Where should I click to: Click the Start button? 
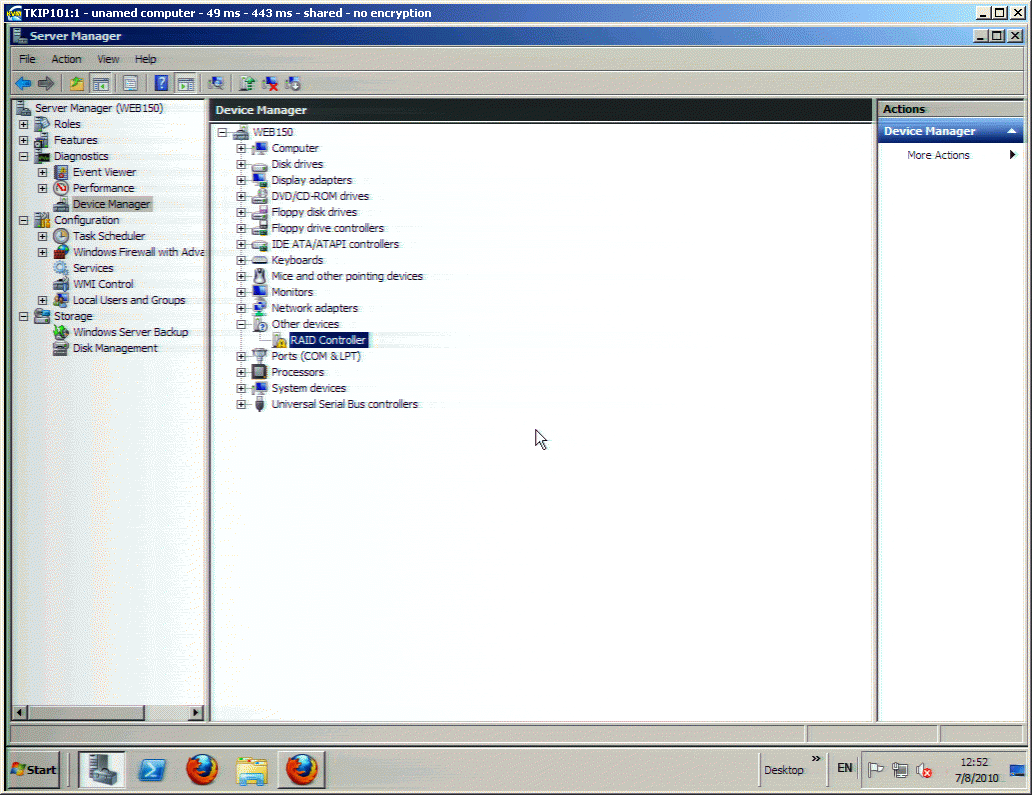[x=35, y=770]
